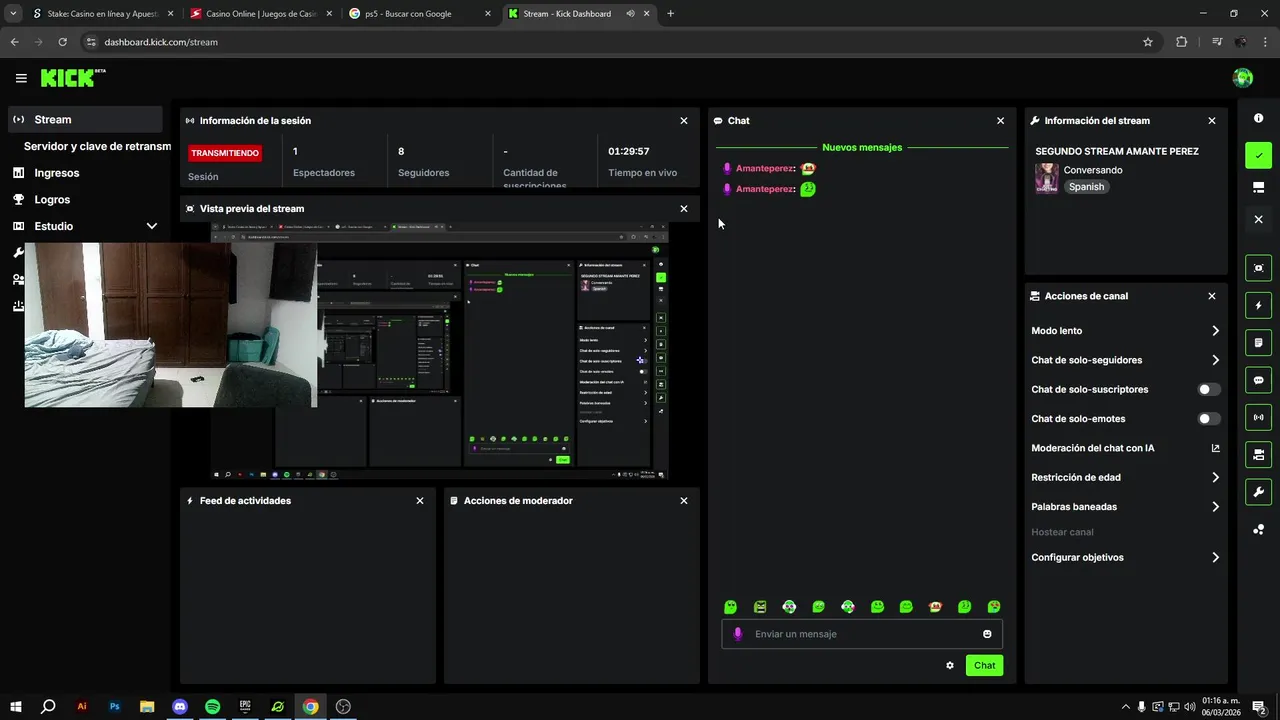Open the emoji picker in message box

(x=987, y=634)
